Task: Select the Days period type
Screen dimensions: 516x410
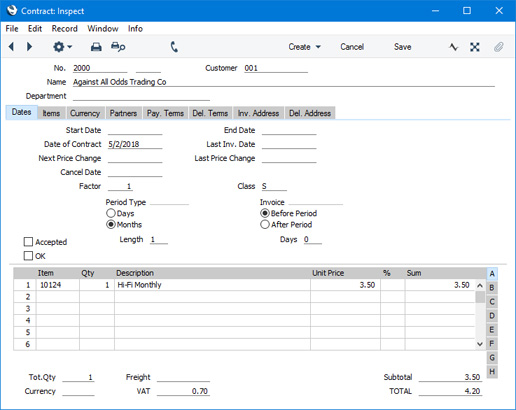Action: pyautogui.click(x=111, y=213)
